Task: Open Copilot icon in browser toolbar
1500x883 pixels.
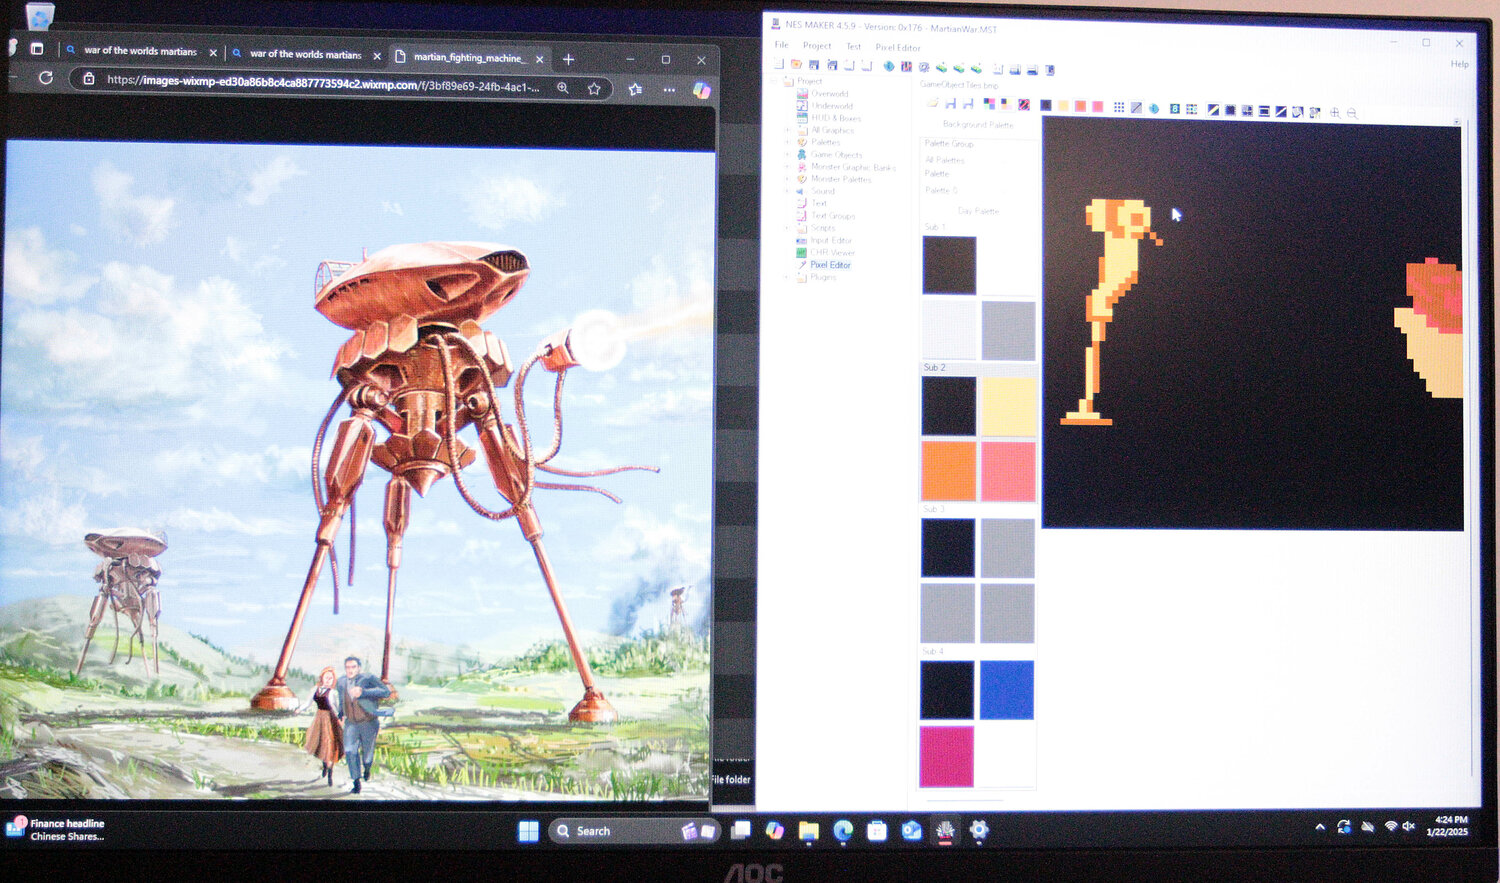Action: pos(702,90)
